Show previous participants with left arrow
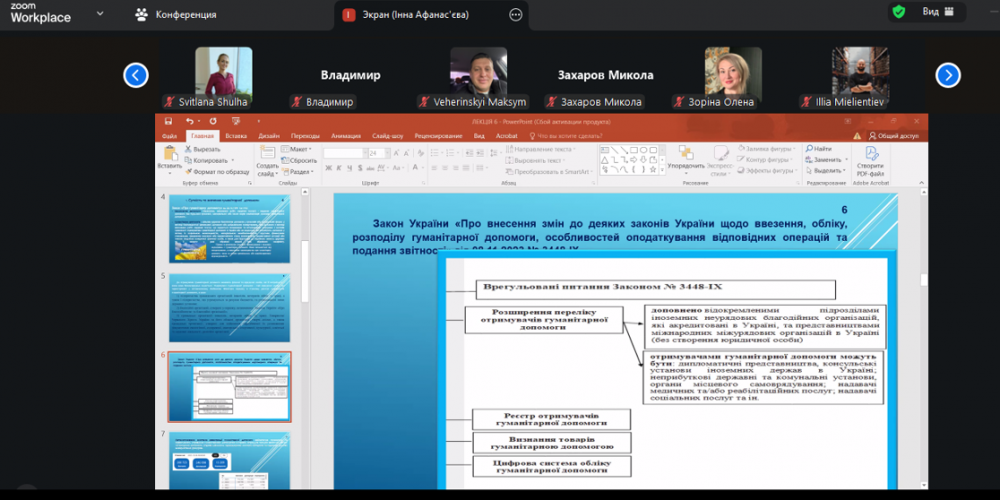 [x=136, y=75]
